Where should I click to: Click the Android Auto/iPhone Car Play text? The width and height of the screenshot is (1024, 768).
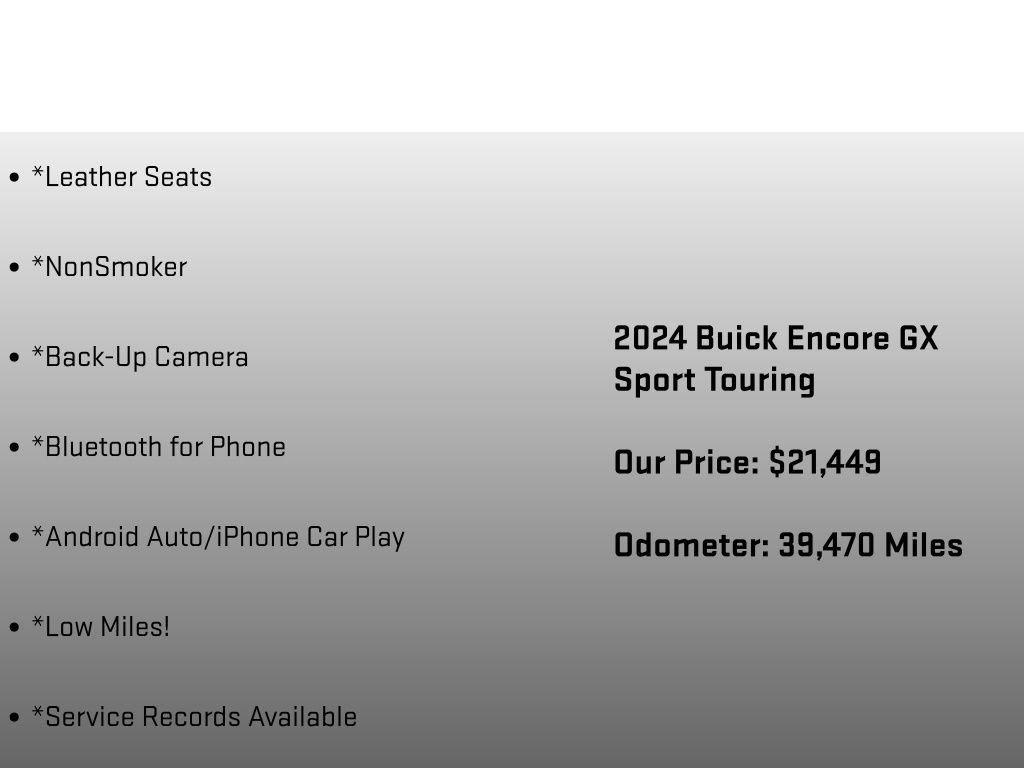click(219, 537)
